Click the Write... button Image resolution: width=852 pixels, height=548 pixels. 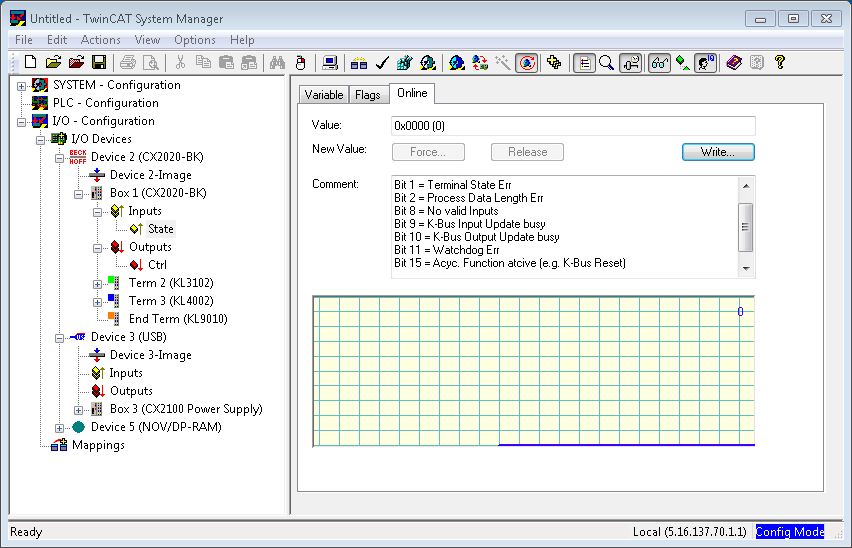[x=718, y=152]
